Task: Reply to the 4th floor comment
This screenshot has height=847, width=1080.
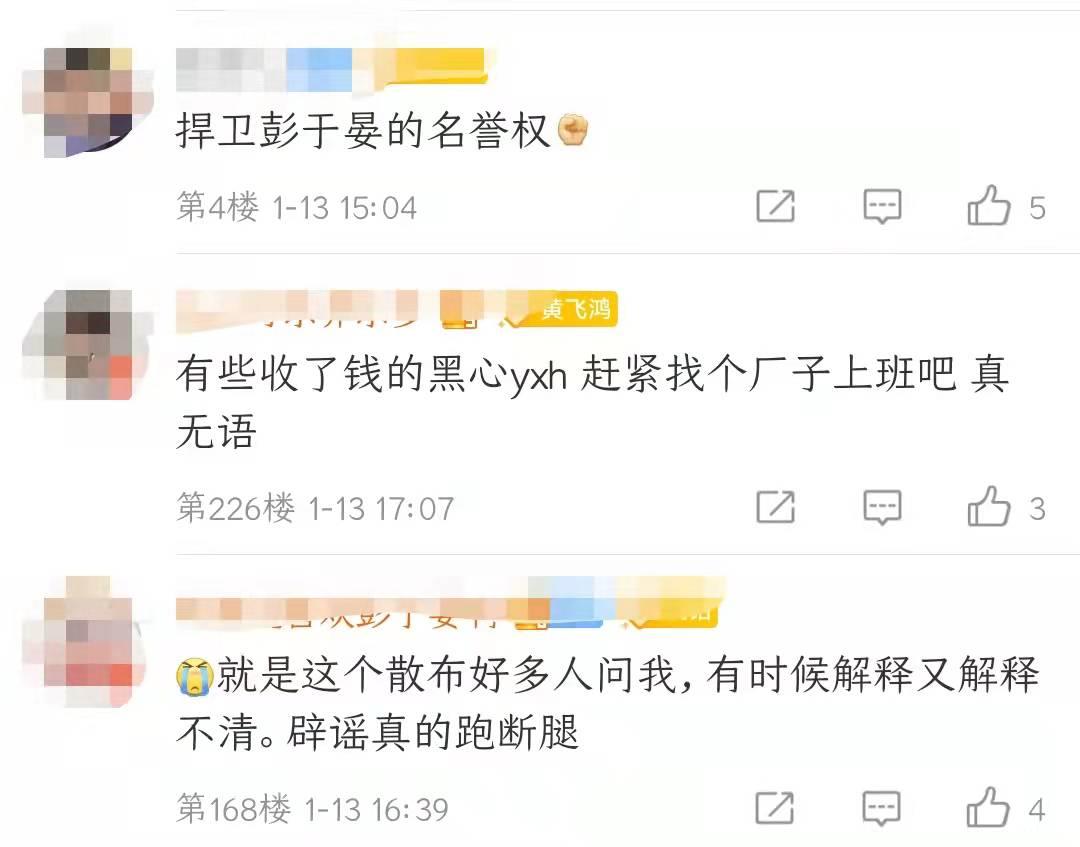Action: point(882,206)
